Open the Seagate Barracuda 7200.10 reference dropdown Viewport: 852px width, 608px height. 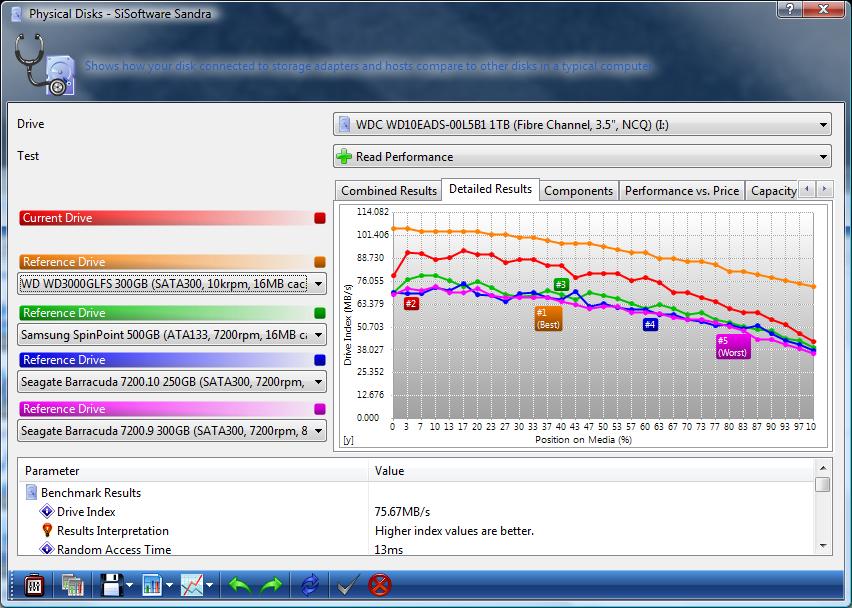coord(172,382)
